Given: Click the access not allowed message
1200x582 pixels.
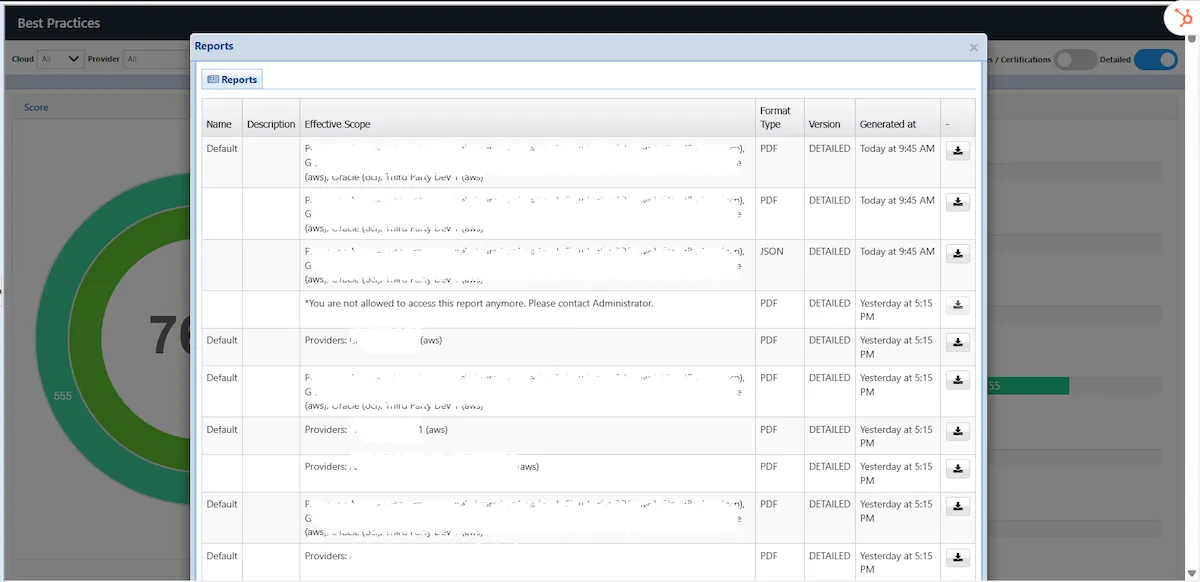Looking at the screenshot, I should (479, 303).
